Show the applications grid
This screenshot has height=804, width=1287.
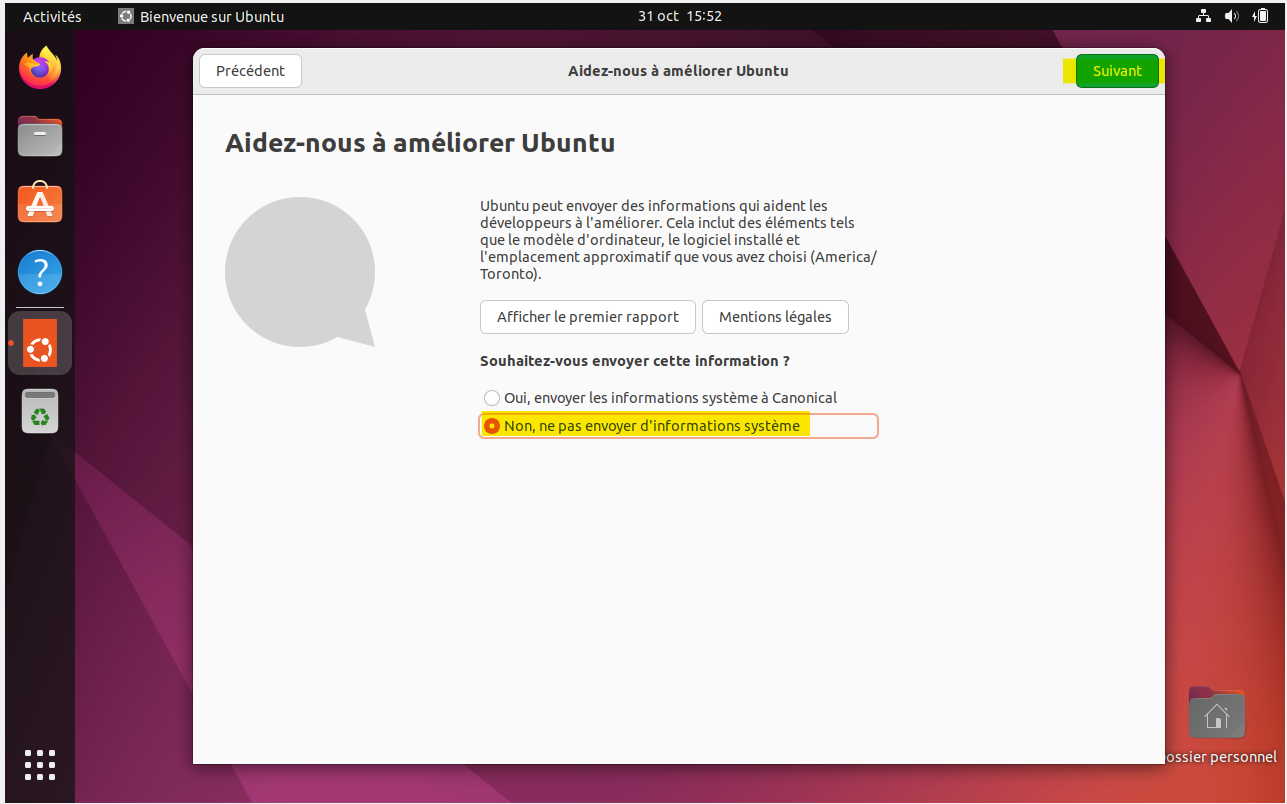coord(40,764)
